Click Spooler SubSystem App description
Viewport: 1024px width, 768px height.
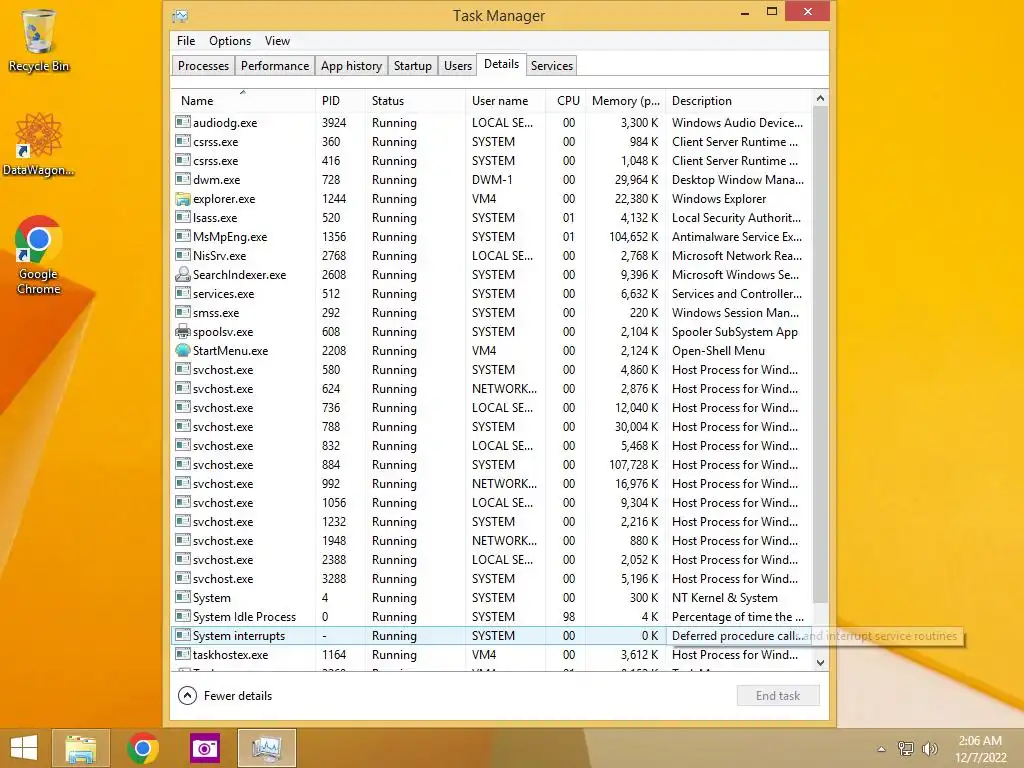coord(735,332)
